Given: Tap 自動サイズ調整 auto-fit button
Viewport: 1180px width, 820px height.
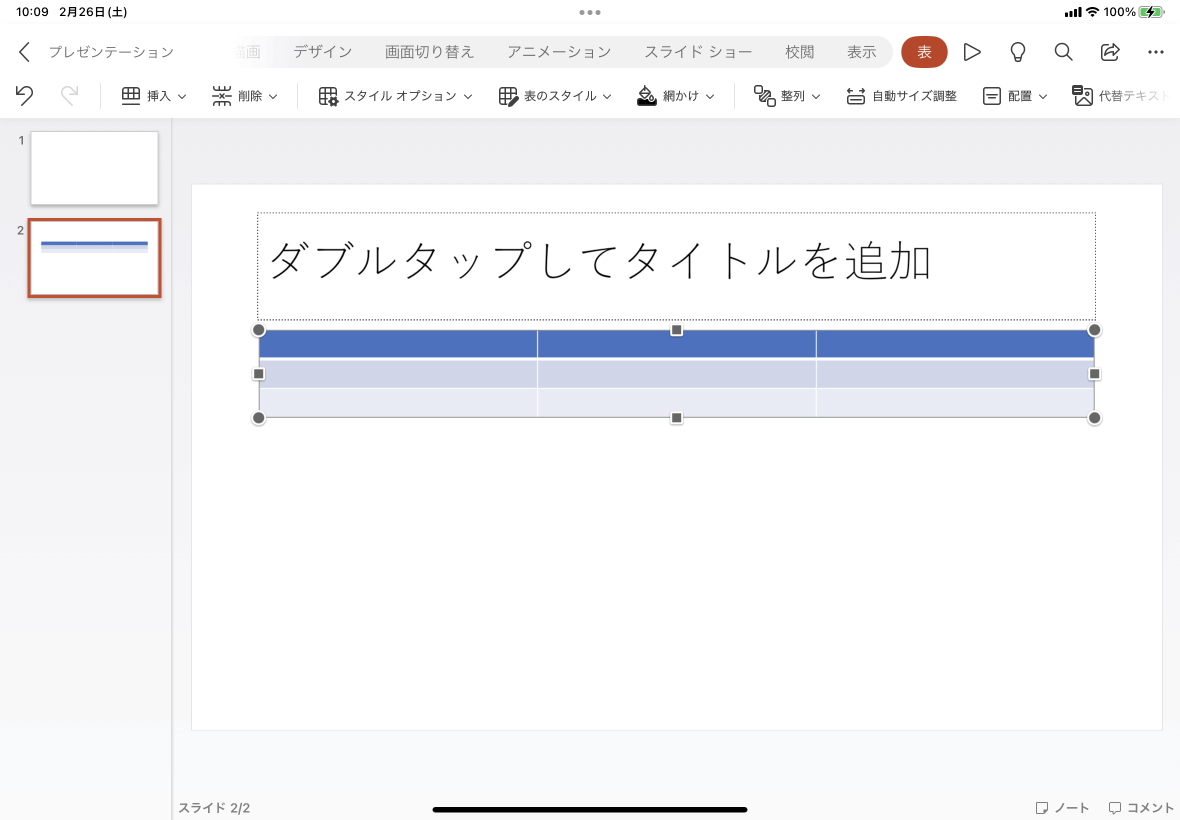Looking at the screenshot, I should (901, 96).
